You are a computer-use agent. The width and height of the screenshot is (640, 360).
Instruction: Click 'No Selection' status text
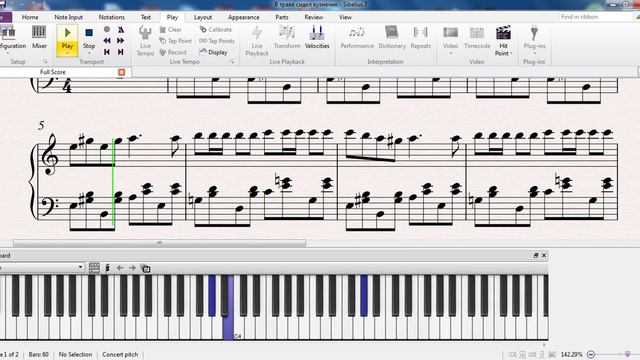point(75,354)
